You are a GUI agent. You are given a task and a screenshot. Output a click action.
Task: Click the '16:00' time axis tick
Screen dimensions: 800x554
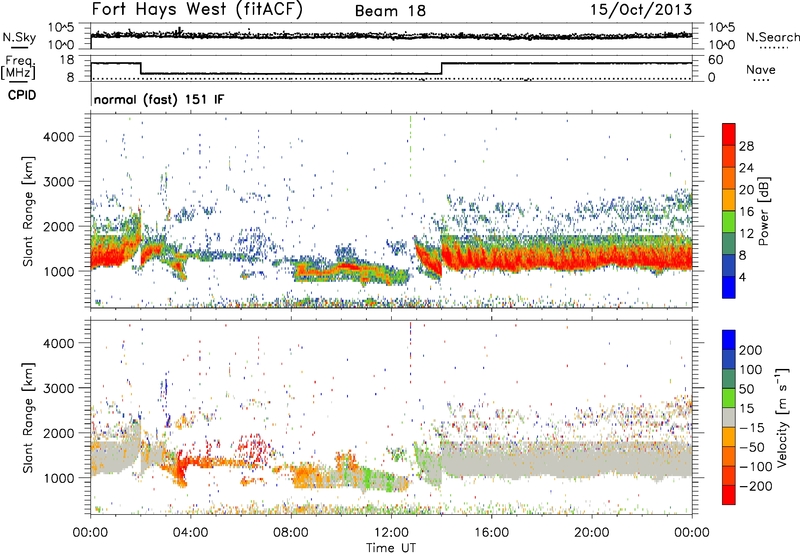pyautogui.click(x=491, y=533)
